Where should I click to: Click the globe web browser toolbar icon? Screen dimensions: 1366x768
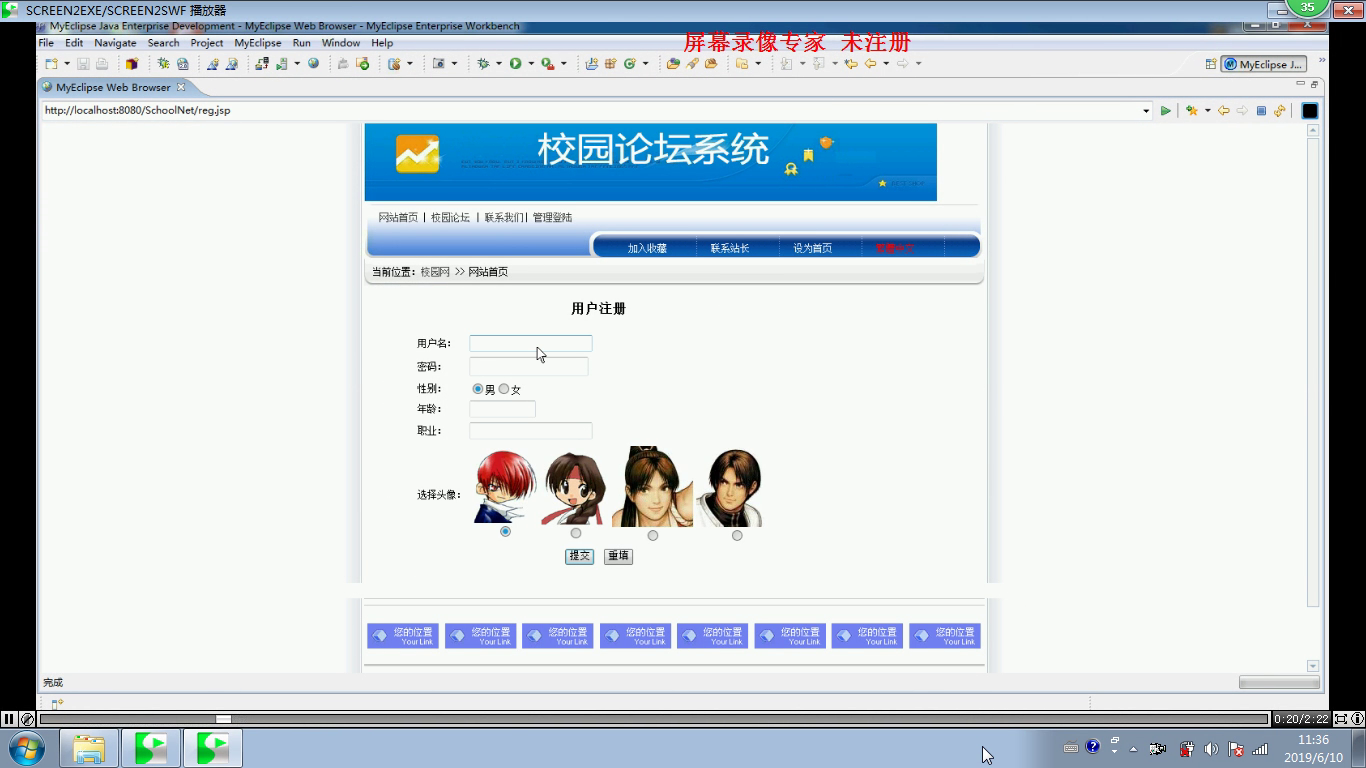313,63
